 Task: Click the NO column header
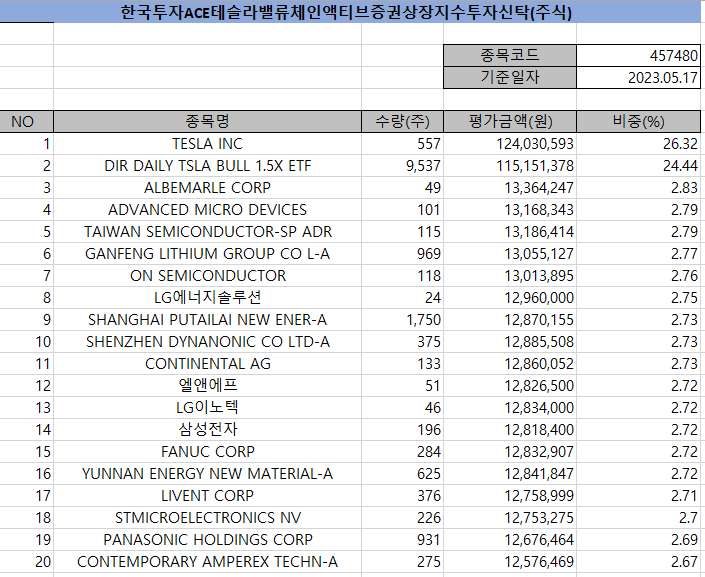27,121
